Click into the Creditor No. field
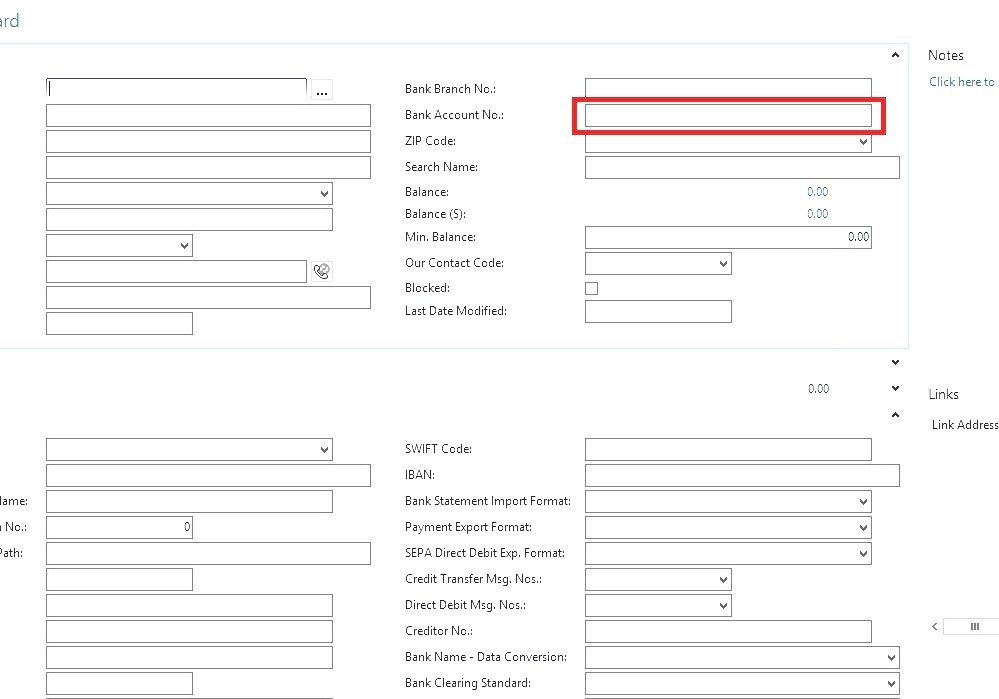The image size is (999, 699). [728, 631]
